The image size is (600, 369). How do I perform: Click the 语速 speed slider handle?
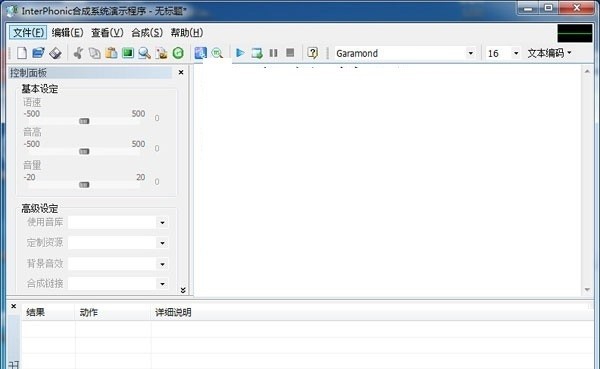click(84, 121)
